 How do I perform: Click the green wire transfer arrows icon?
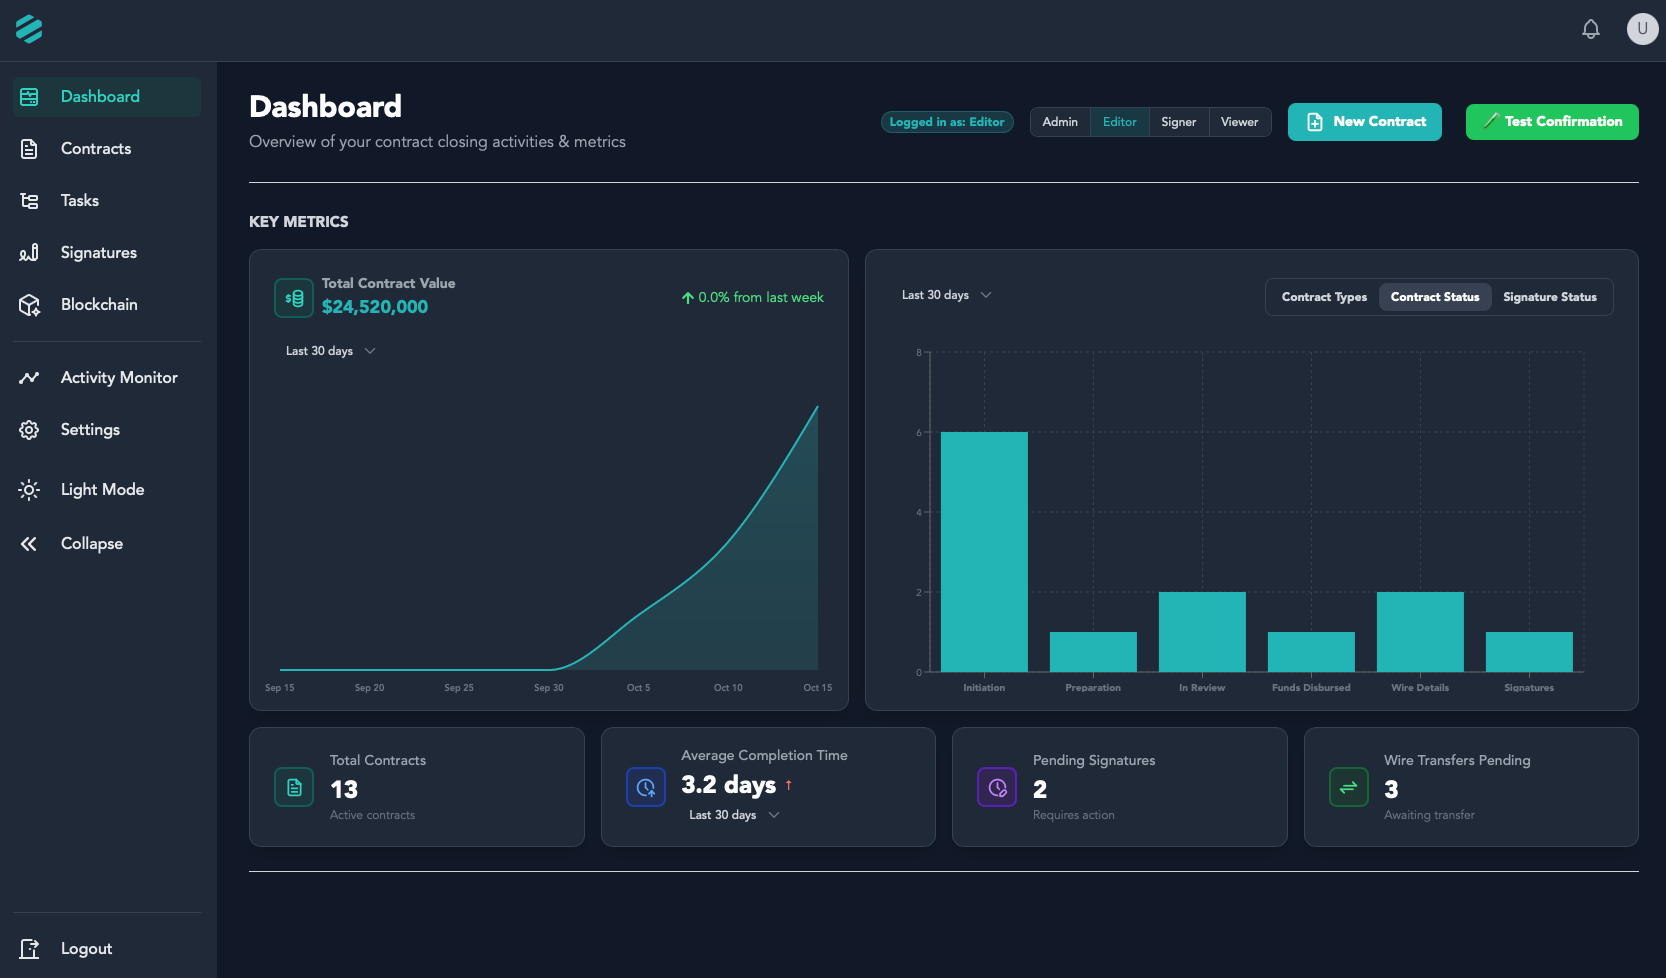[1348, 787]
